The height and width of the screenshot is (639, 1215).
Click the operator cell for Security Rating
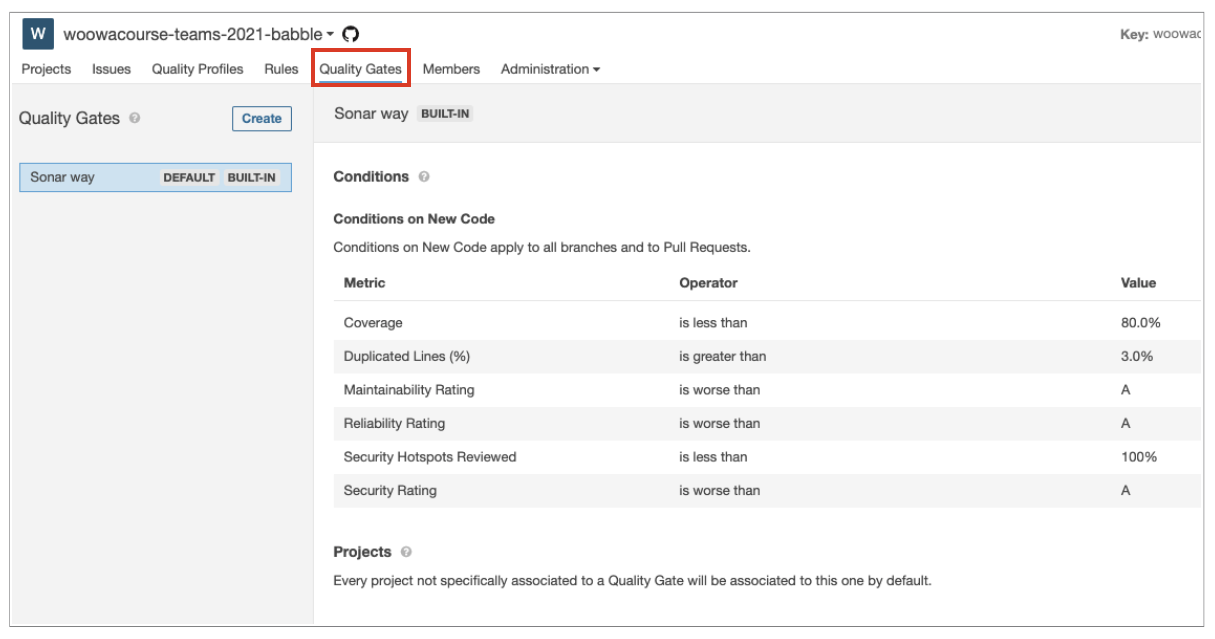pos(719,491)
